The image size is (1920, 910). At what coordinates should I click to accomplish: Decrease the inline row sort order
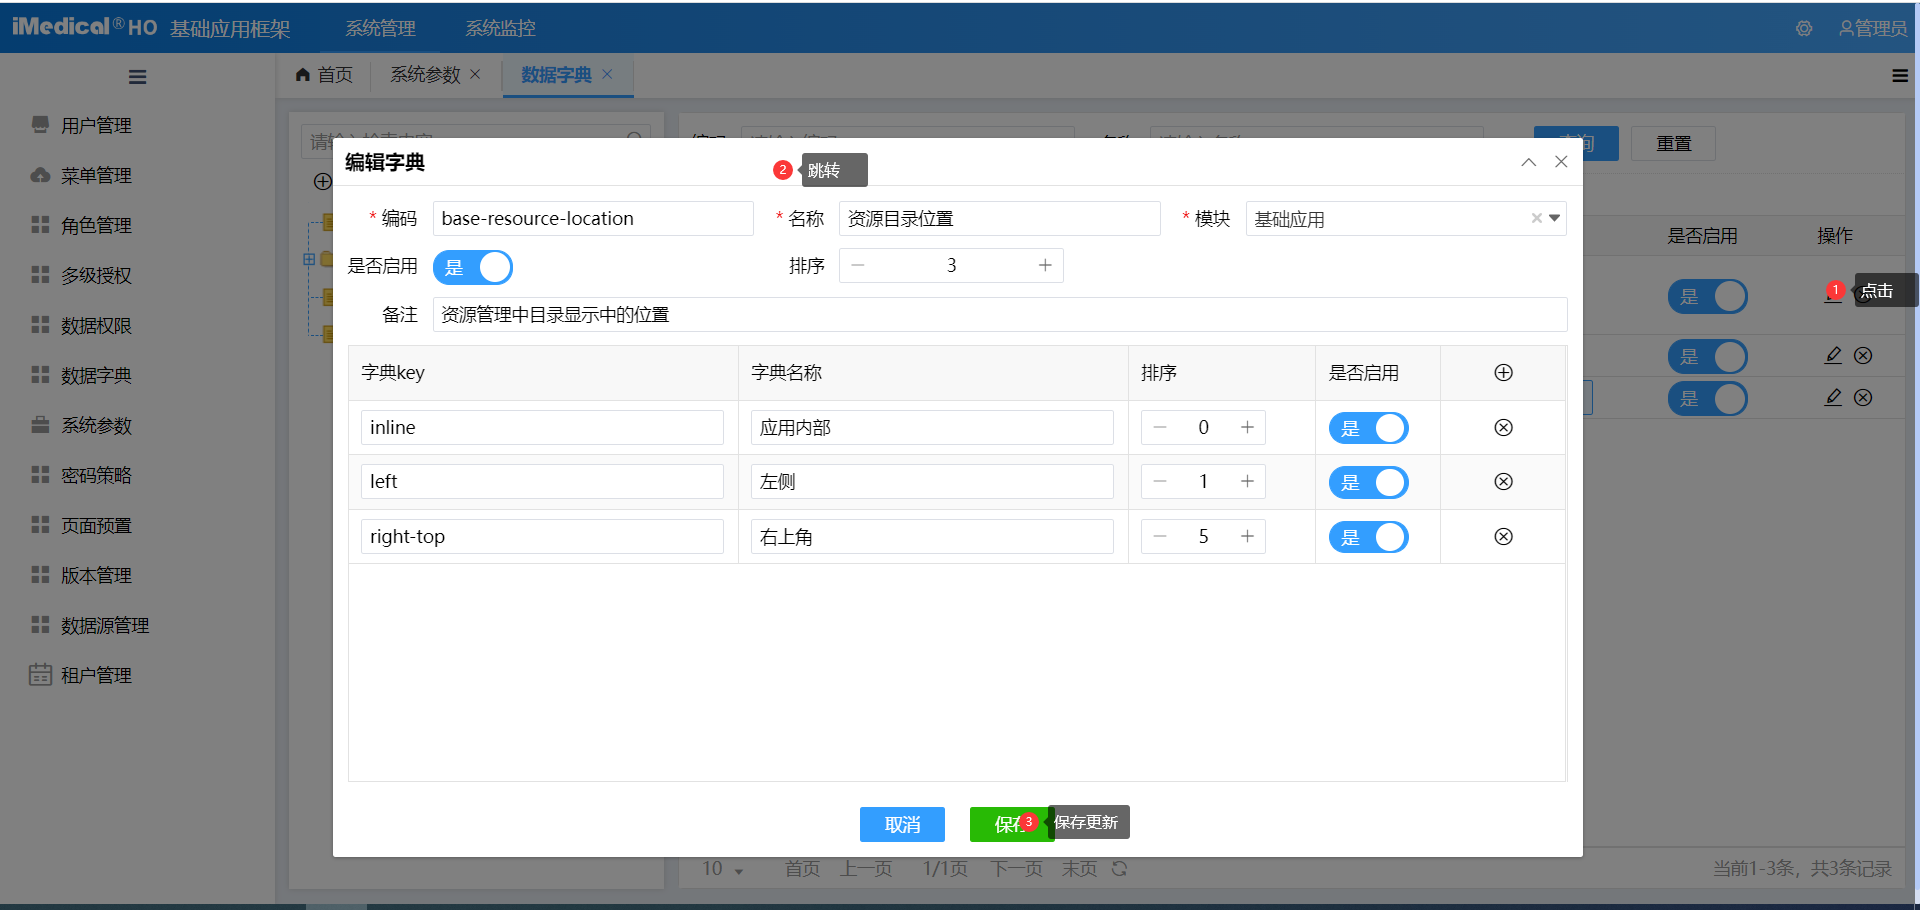[x=1160, y=428]
